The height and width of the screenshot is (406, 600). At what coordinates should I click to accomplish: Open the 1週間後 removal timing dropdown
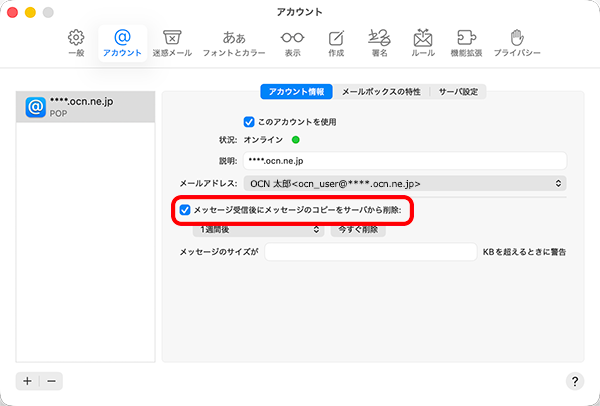246,230
